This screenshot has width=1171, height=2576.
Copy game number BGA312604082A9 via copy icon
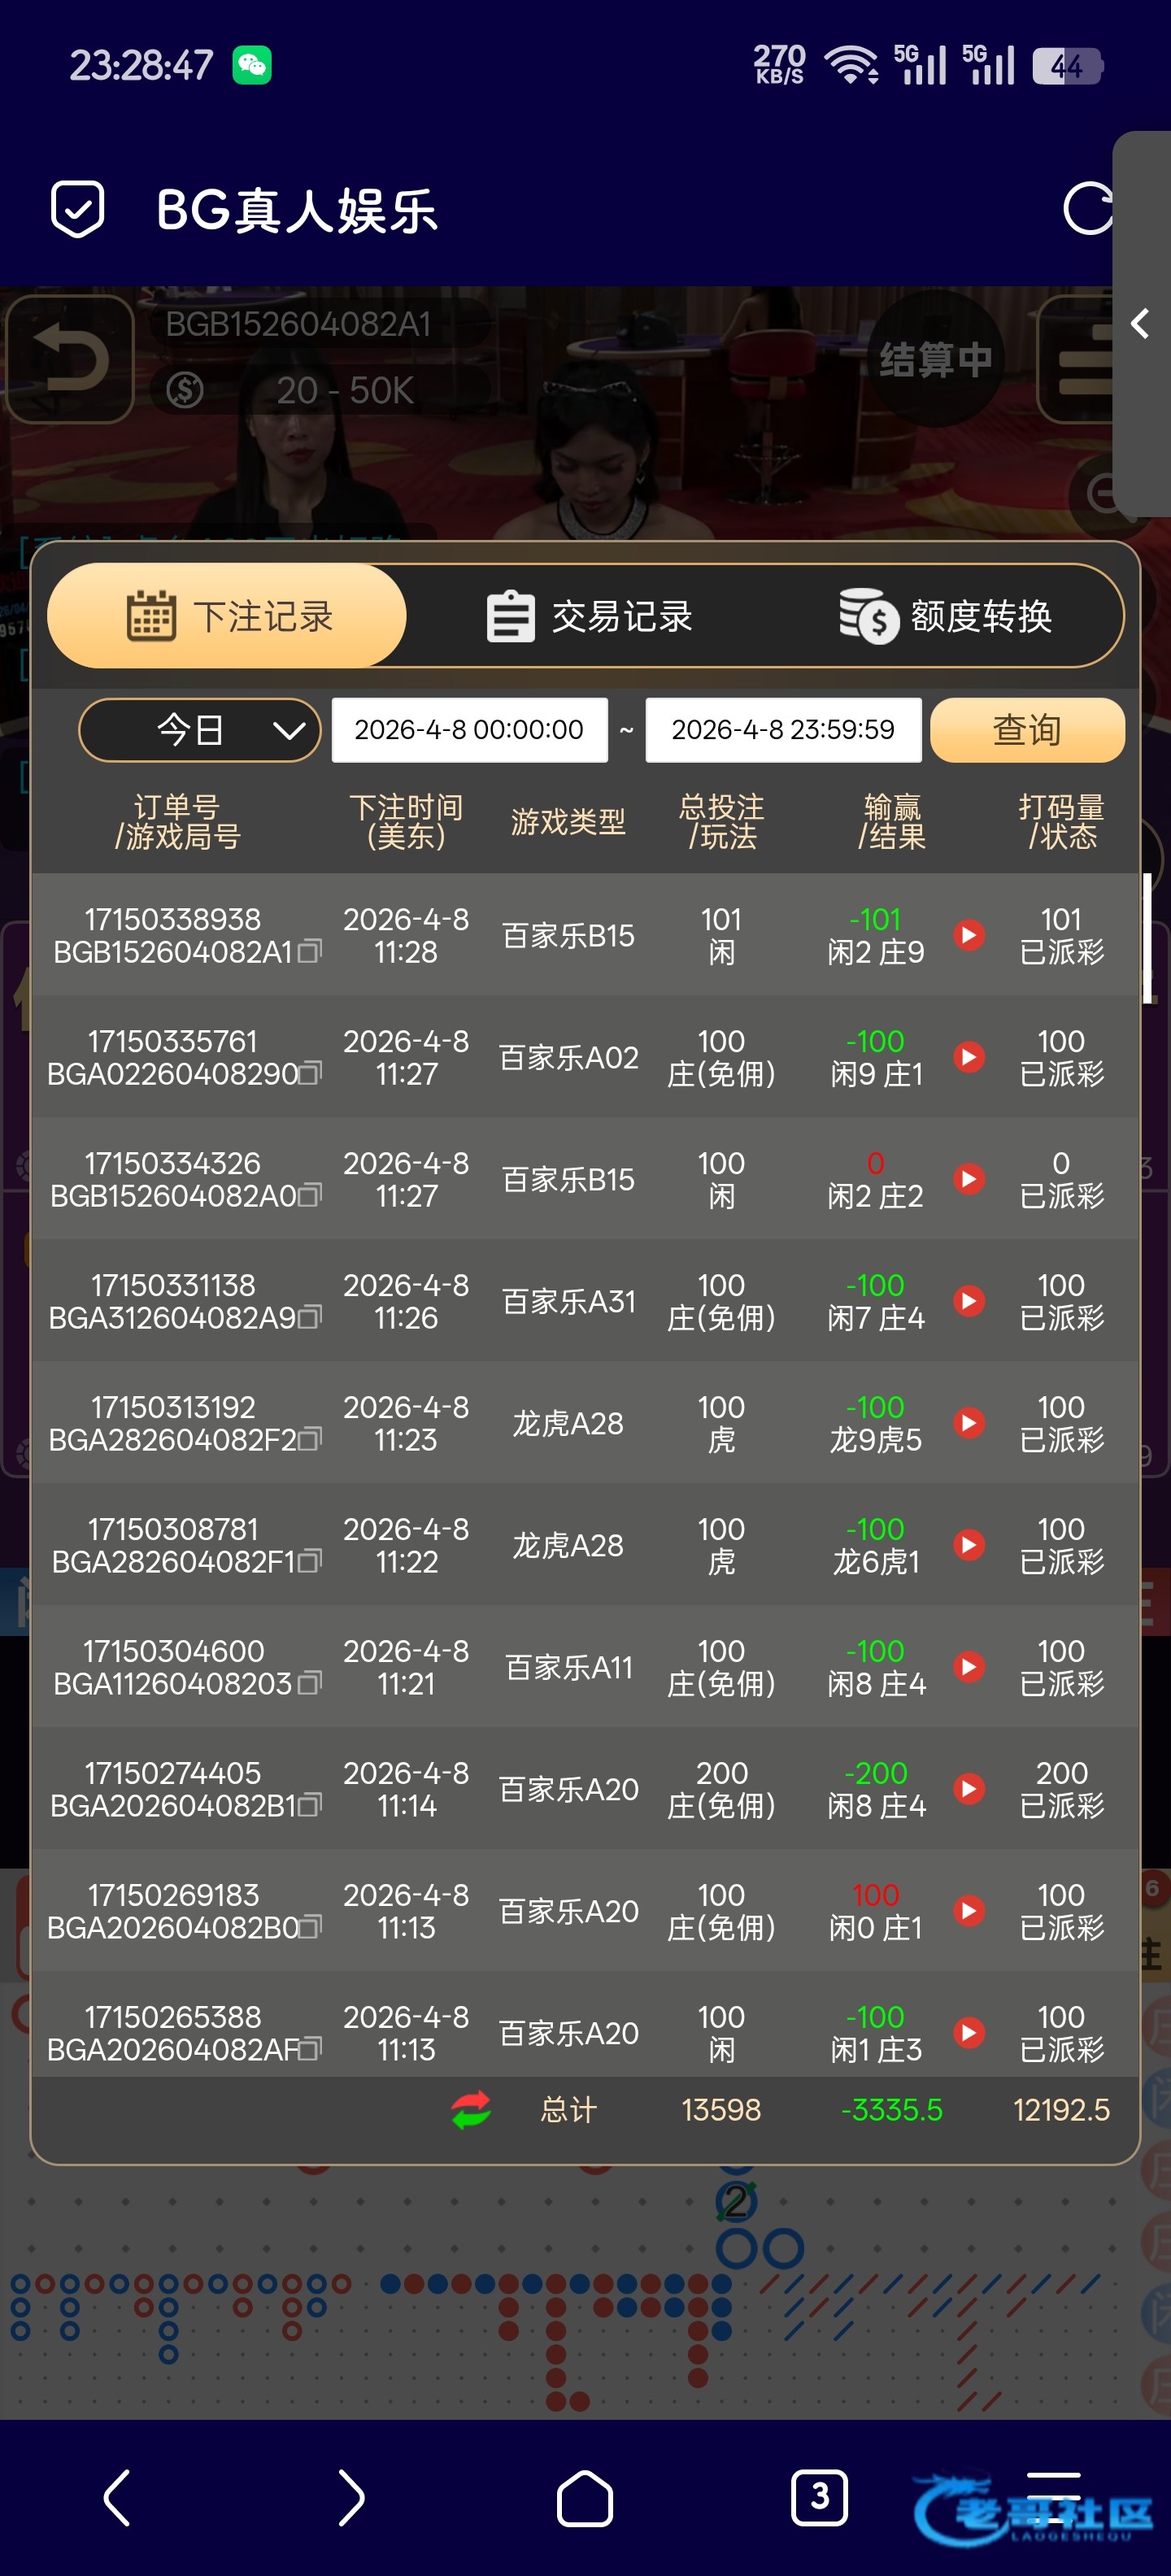(x=310, y=1318)
